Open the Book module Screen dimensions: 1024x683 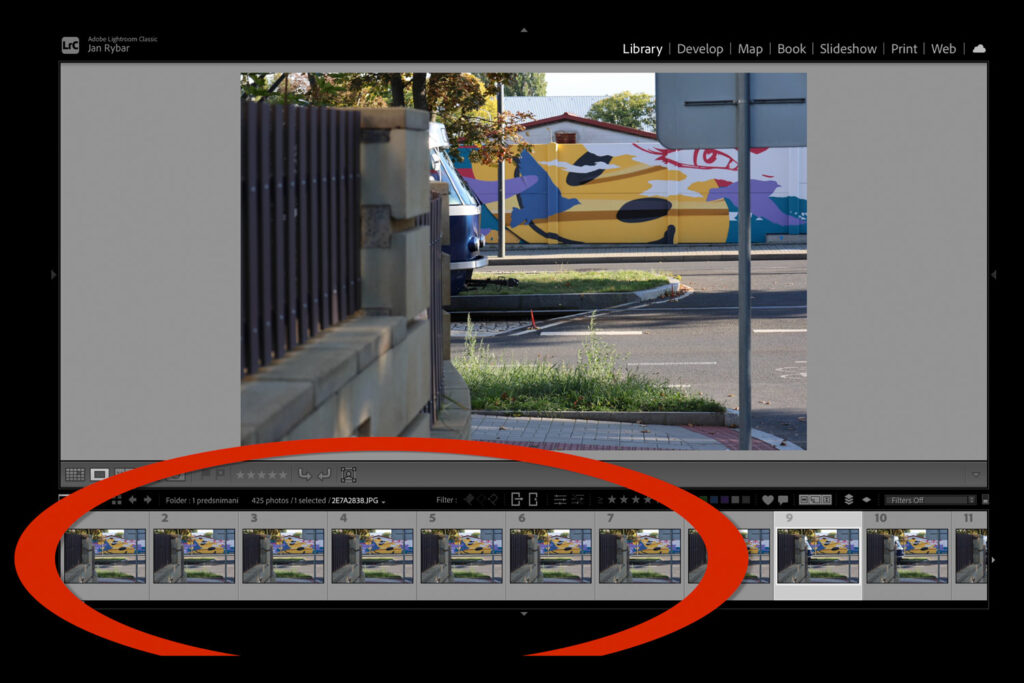[792, 49]
